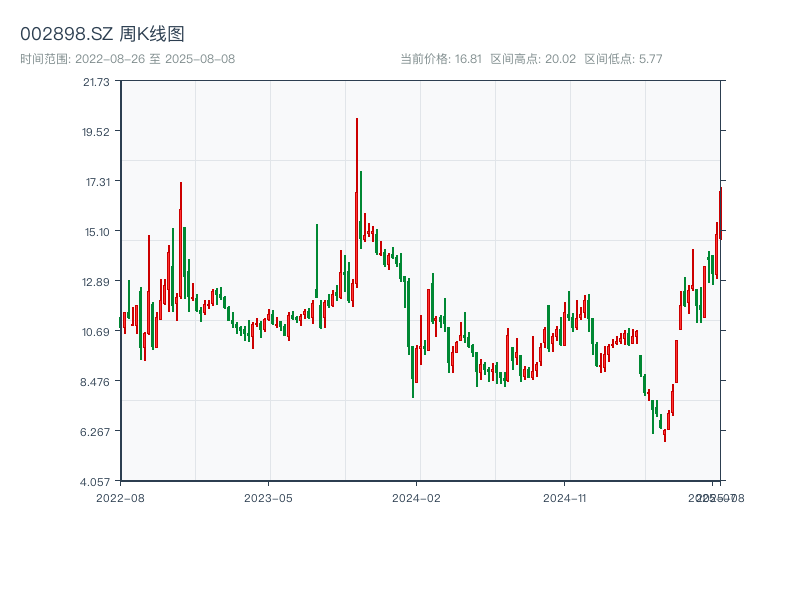Click y-axis value 17.31
Screen dimensions: 800x600
tap(98, 182)
